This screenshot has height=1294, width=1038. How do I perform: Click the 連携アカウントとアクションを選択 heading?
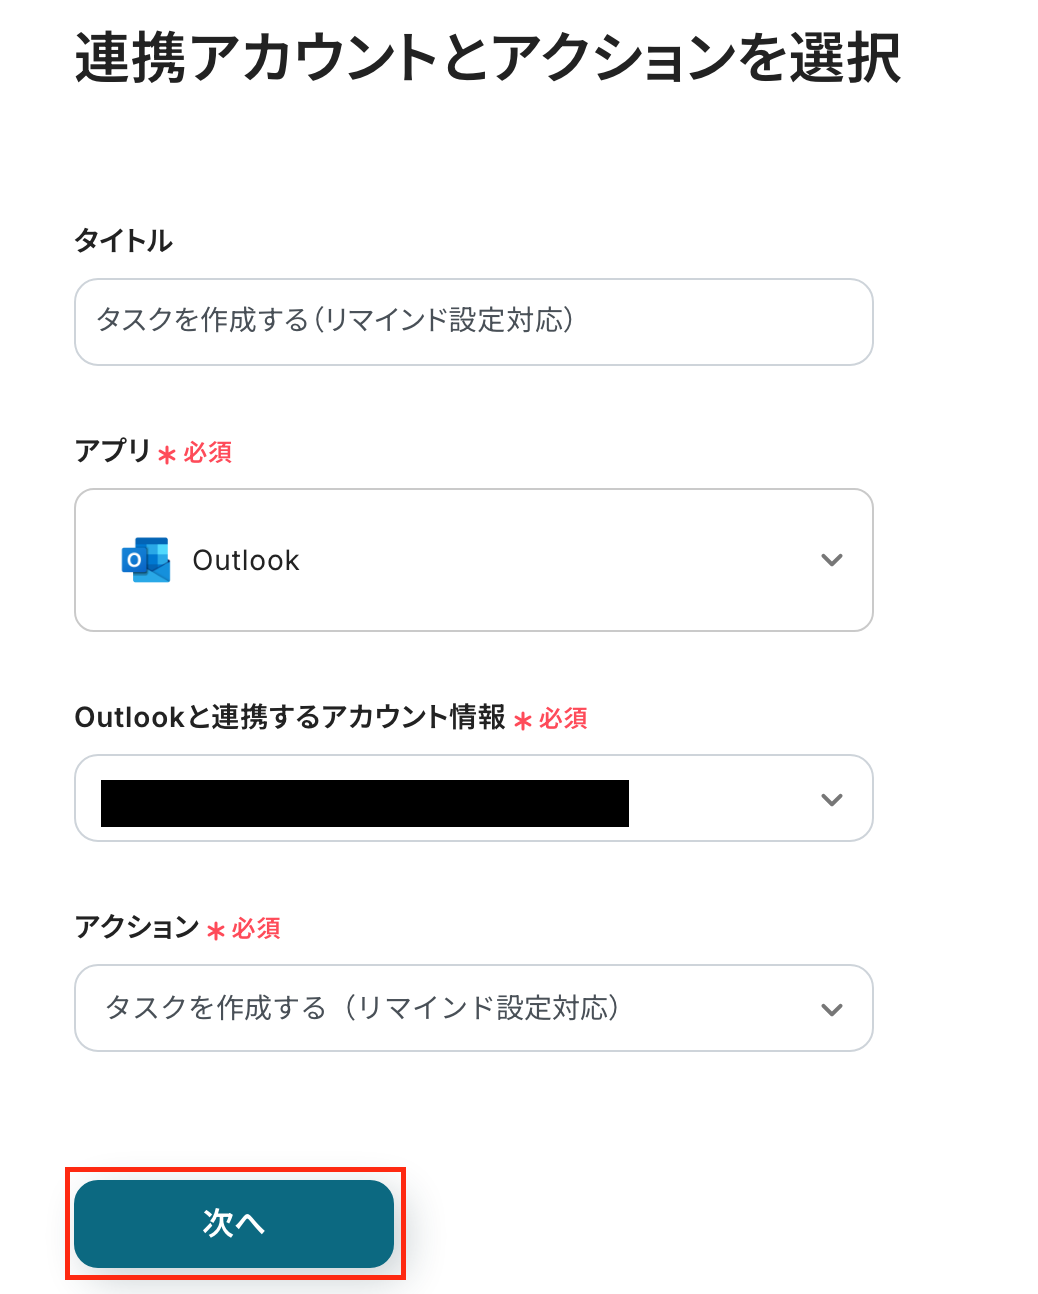488,57
